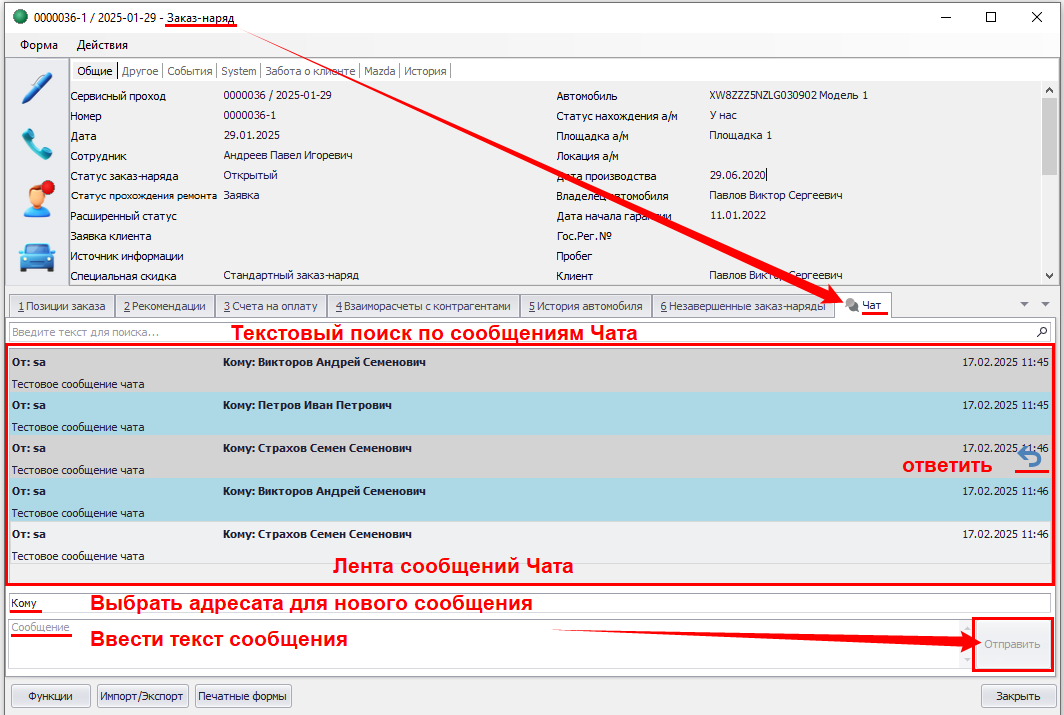Image resolution: width=1064 pixels, height=715 pixels.
Task: Switch to the Забота о клиенте tab
Action: [309, 71]
